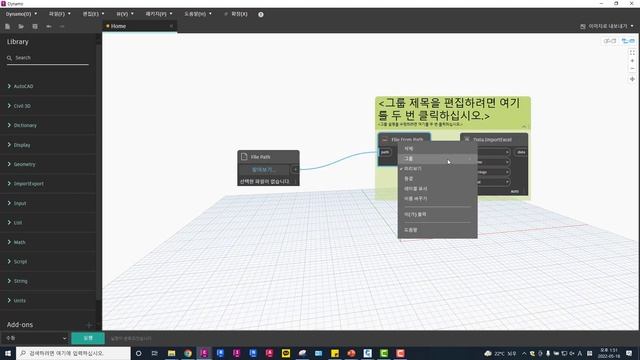Click the info circle icon in menu bar
This screenshot has width=640, height=360.
pyautogui.click(x=261, y=14)
